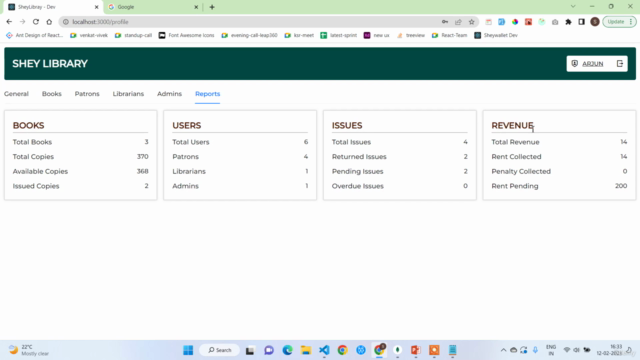The image size is (640, 360).
Task: Click the Rent Pending value 200
Action: point(621,186)
